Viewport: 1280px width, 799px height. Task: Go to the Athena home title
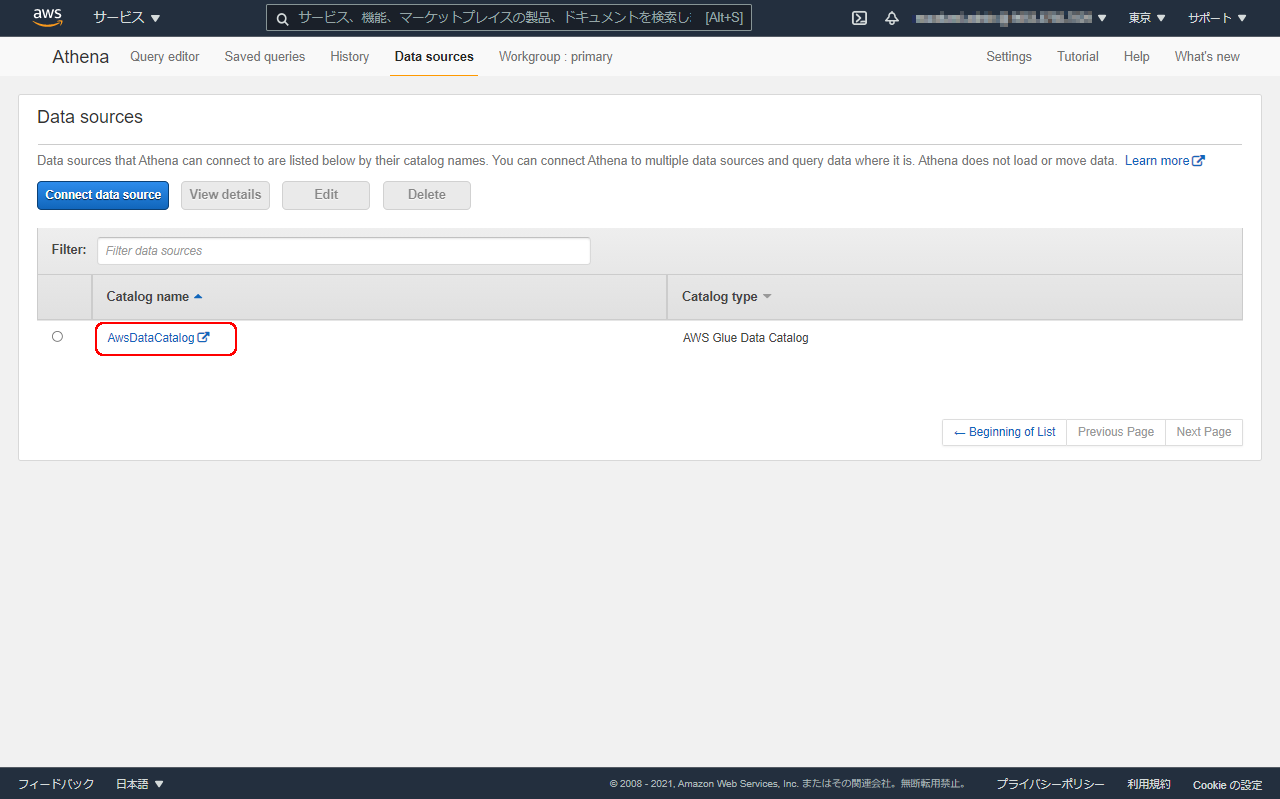81,57
